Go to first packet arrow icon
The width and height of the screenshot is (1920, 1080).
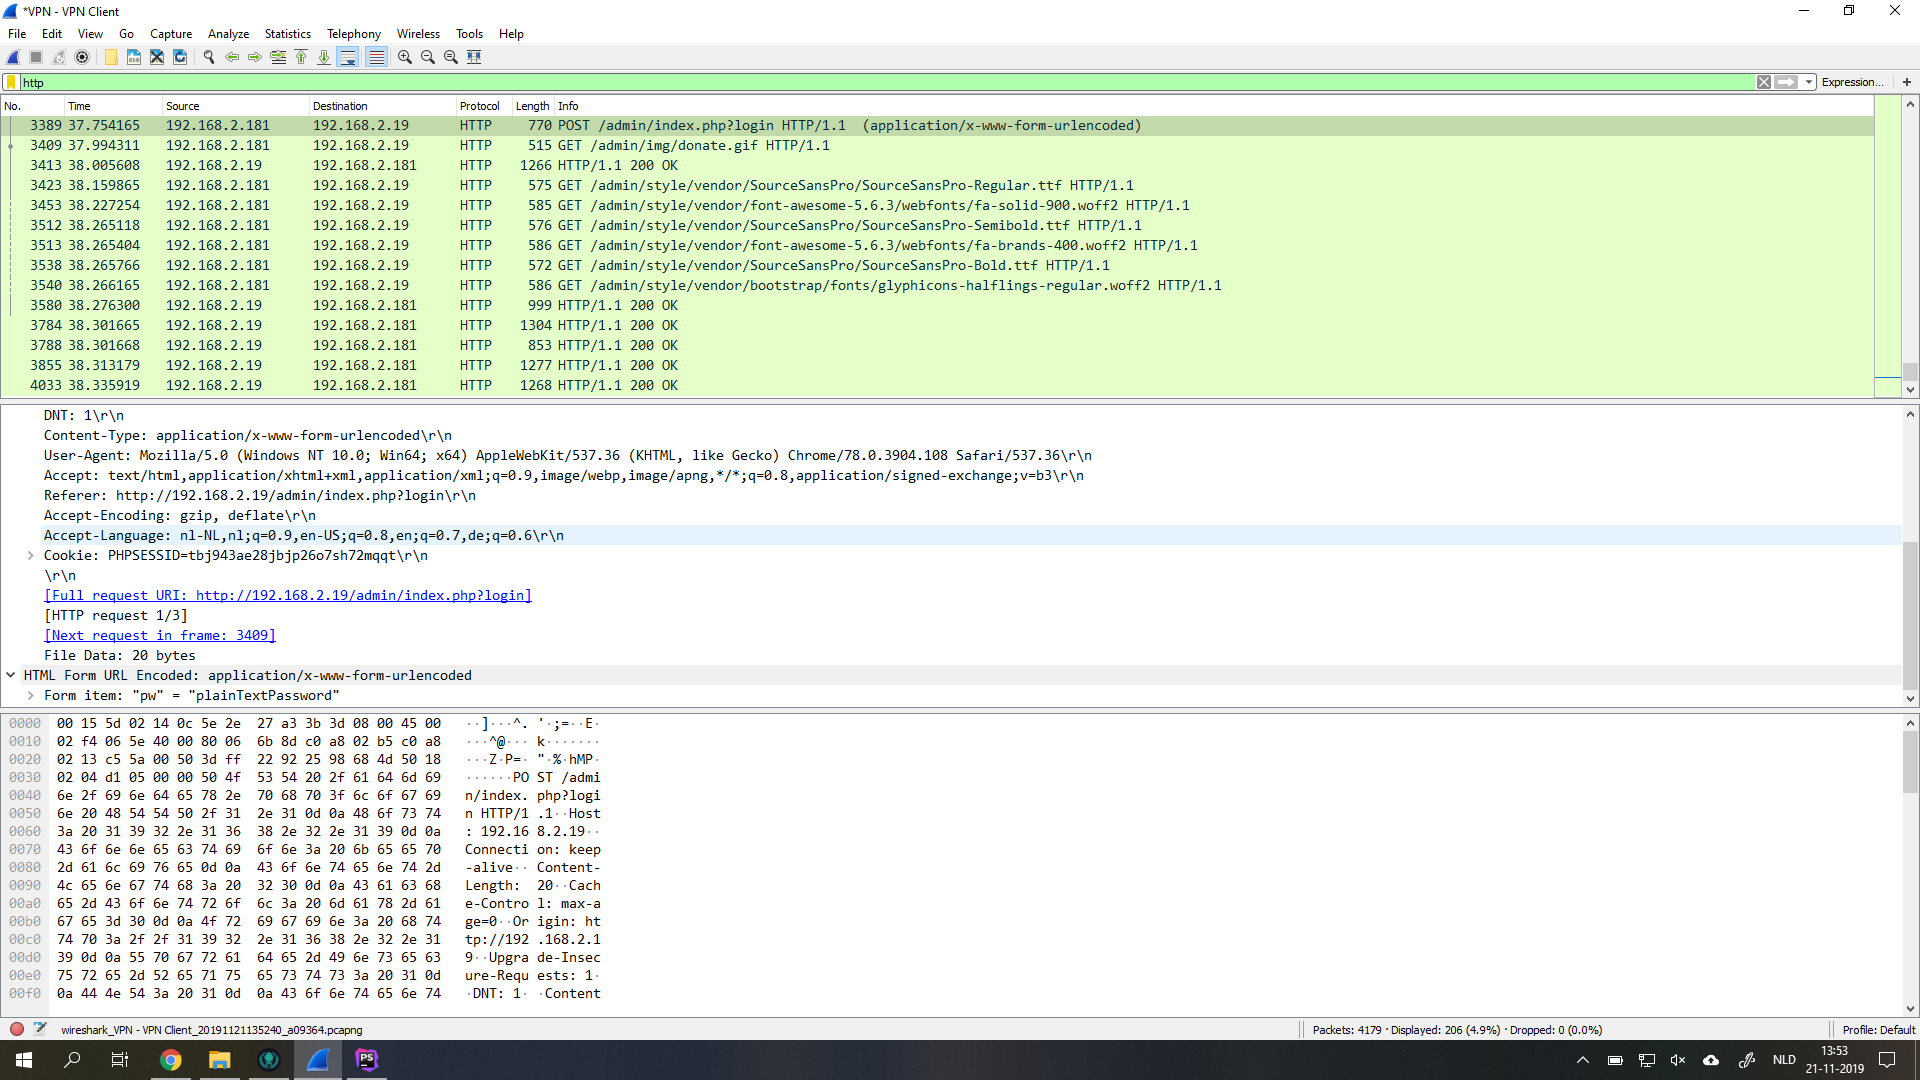301,57
